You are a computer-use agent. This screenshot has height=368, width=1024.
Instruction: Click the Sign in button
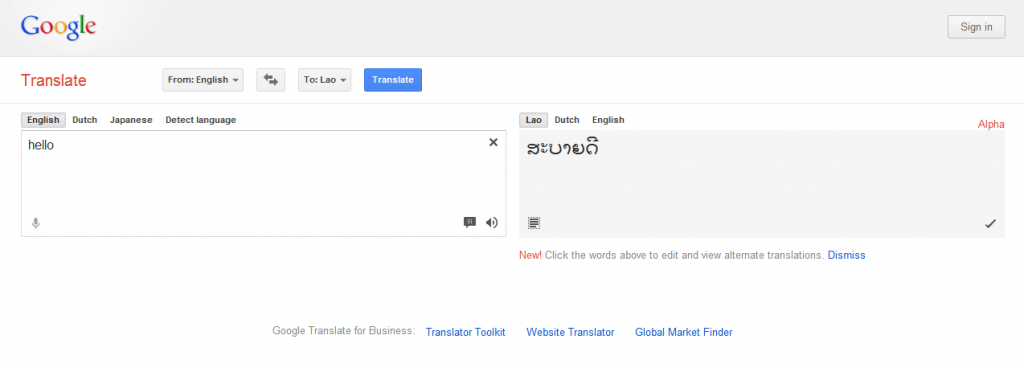976,27
